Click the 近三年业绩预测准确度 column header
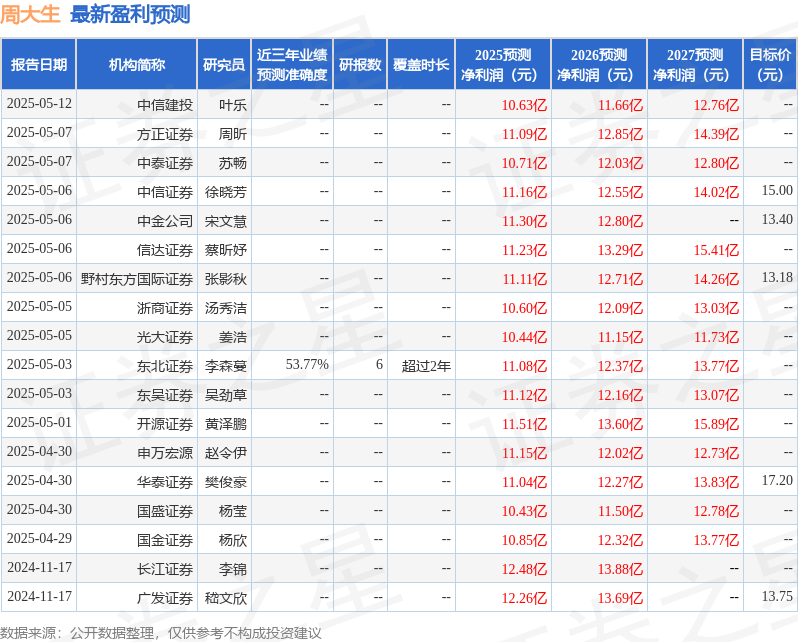The width and height of the screenshot is (798, 642). pos(292,65)
